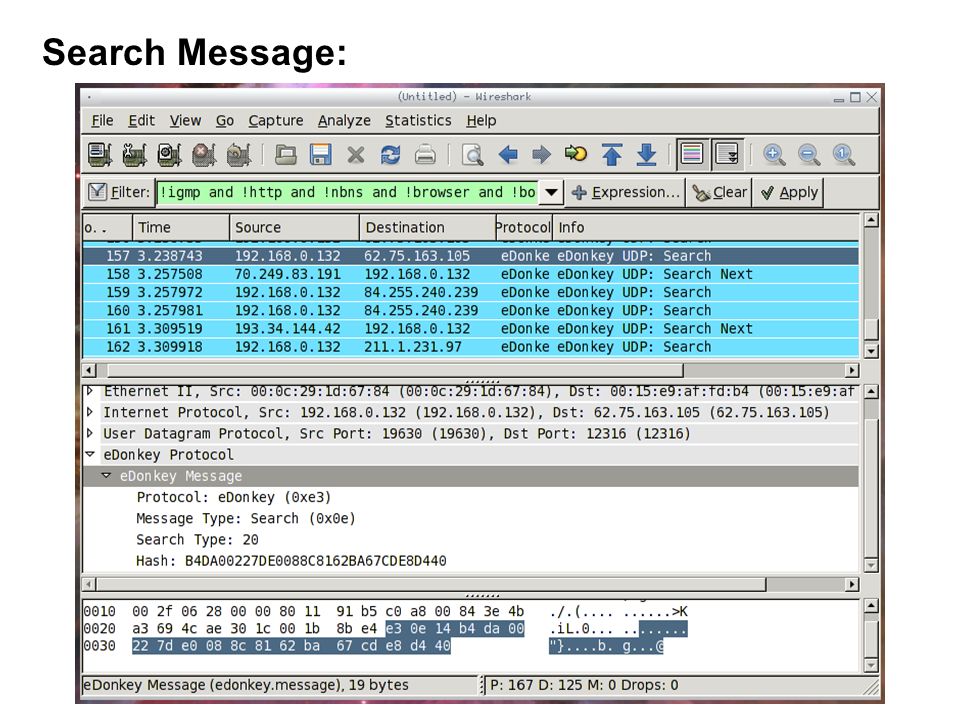Select packet 159 row
This screenshot has height=720, width=960.
click(x=471, y=293)
